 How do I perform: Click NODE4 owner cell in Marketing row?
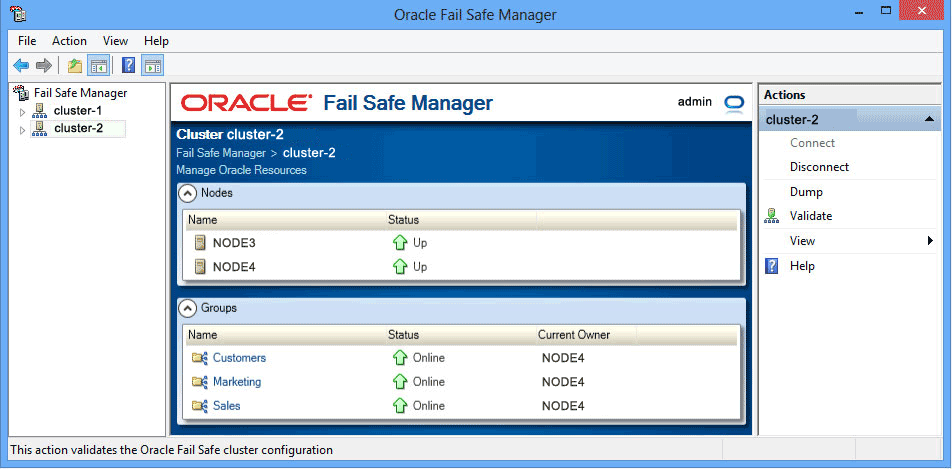[x=563, y=382]
